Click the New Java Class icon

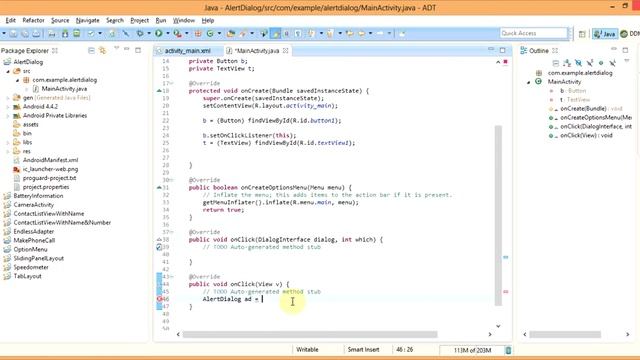click(210, 33)
